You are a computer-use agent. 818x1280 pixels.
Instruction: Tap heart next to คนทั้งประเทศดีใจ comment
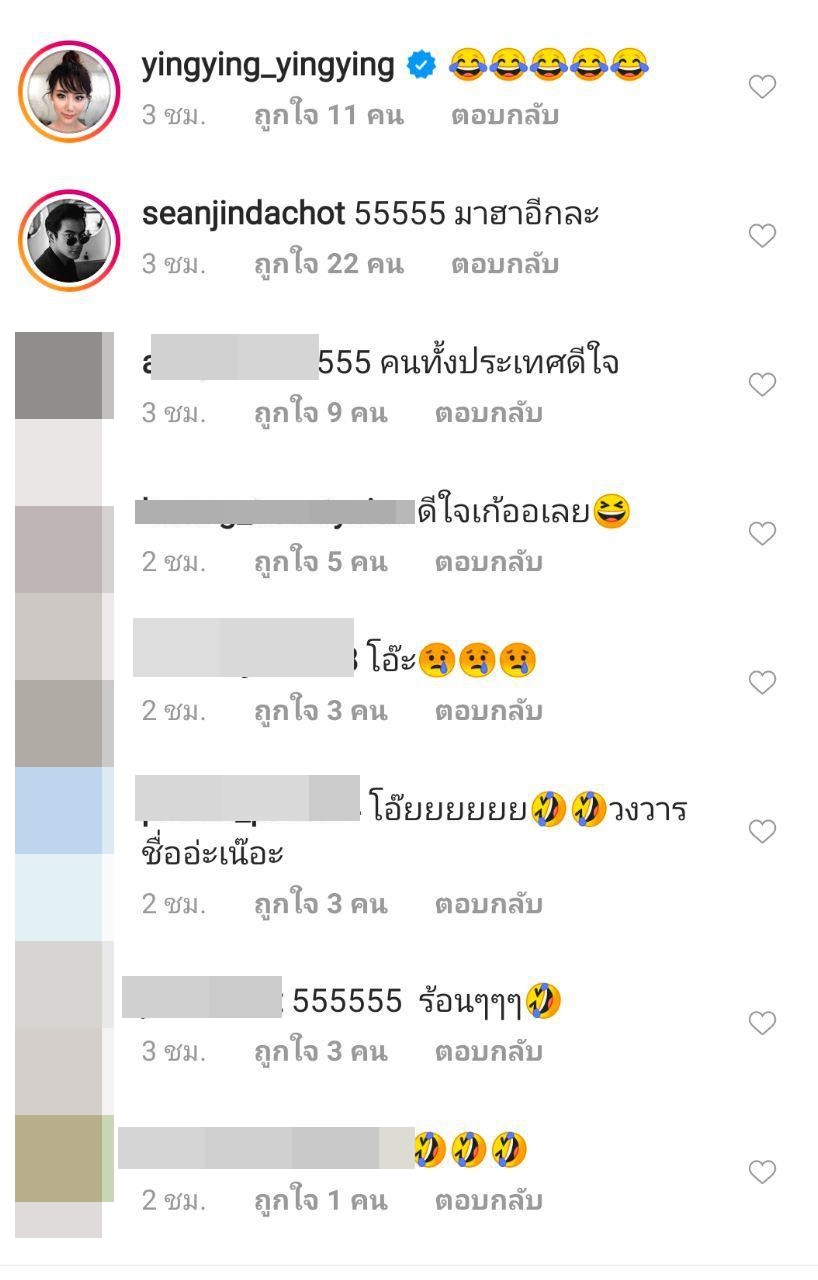tap(763, 385)
